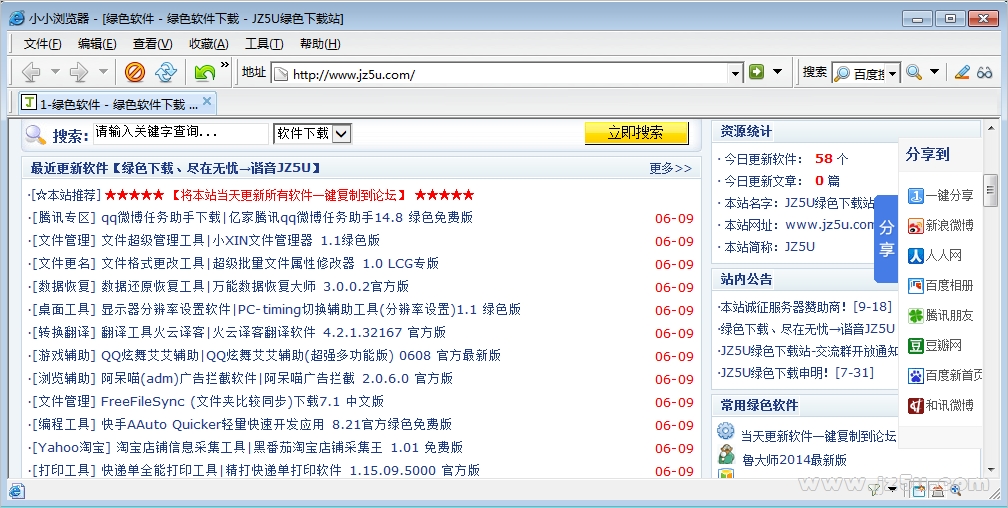Screen dimensions: 1008x508
Task: Click the Forward navigation arrow
Action: point(78,72)
